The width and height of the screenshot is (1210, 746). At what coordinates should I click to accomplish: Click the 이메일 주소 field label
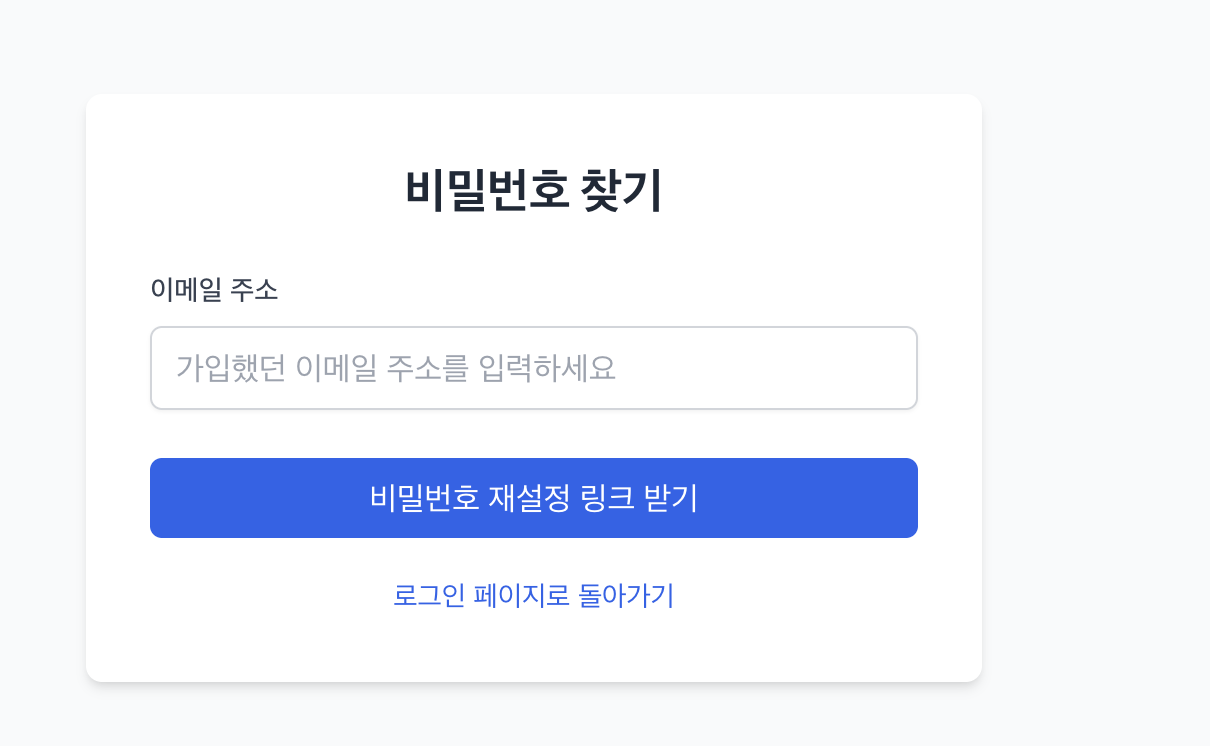tap(214, 290)
